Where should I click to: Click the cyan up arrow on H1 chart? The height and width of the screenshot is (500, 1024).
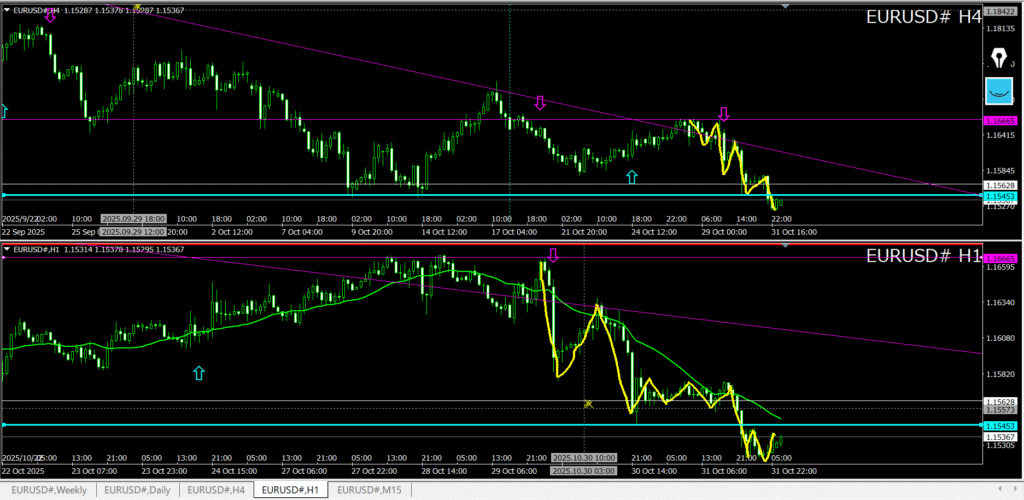point(198,373)
